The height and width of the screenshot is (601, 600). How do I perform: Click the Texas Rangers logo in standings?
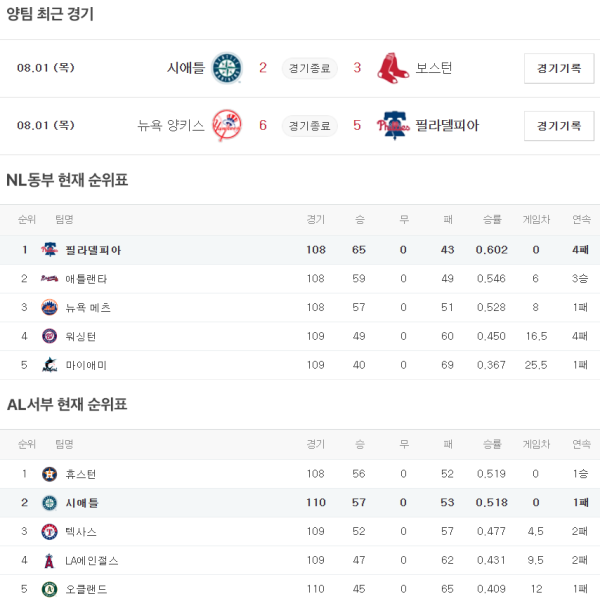(x=49, y=531)
